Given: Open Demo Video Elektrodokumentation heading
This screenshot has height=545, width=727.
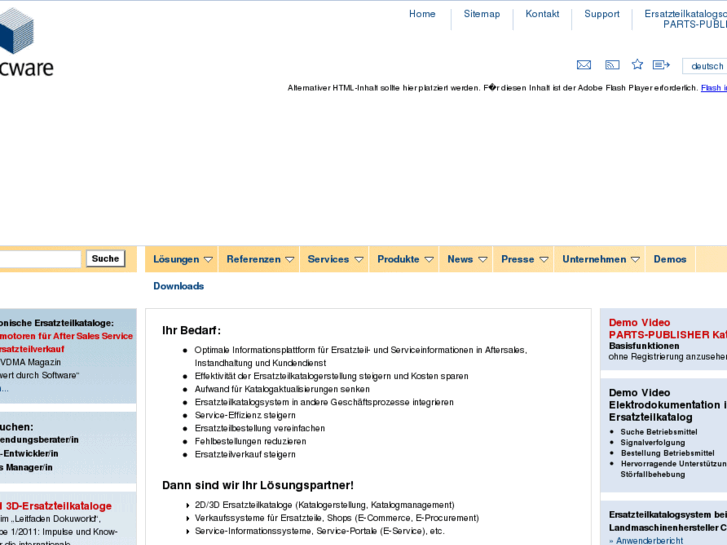Looking at the screenshot, I should 668,405.
